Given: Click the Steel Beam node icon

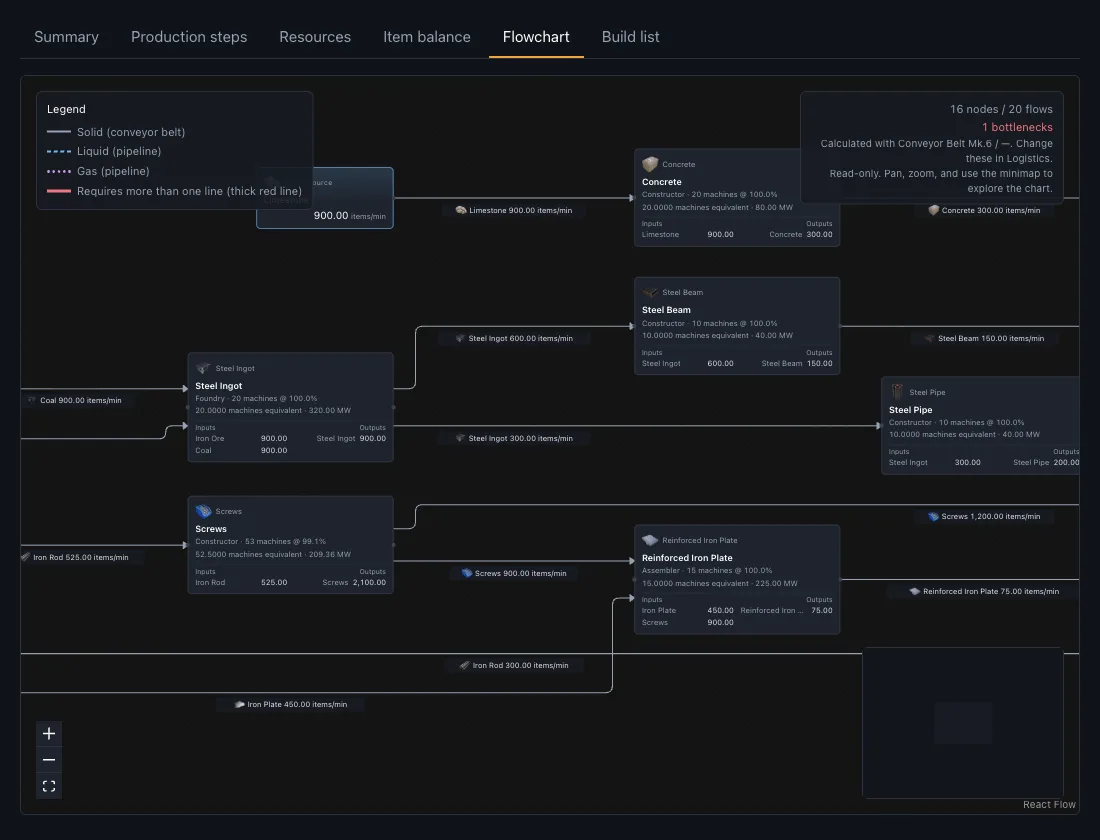Looking at the screenshot, I should pos(650,292).
